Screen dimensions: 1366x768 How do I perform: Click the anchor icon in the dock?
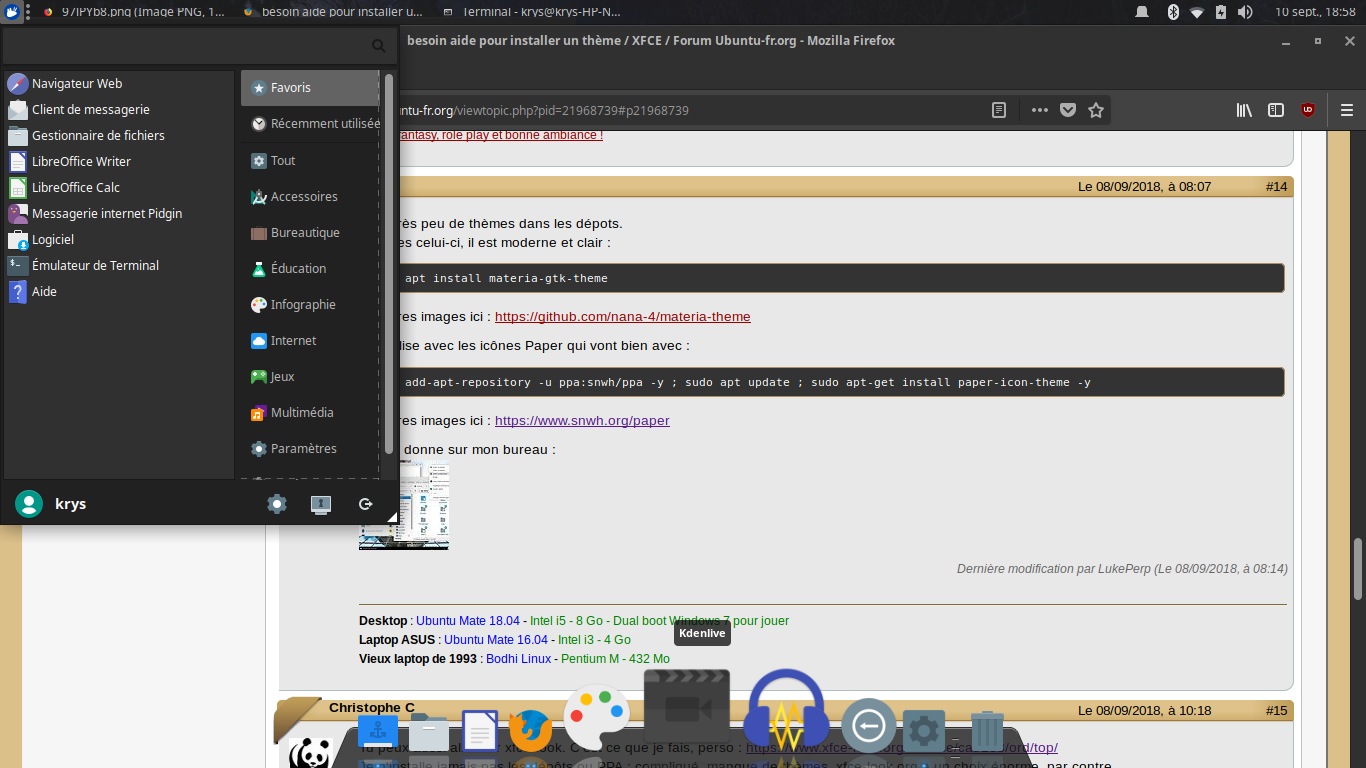pos(378,731)
